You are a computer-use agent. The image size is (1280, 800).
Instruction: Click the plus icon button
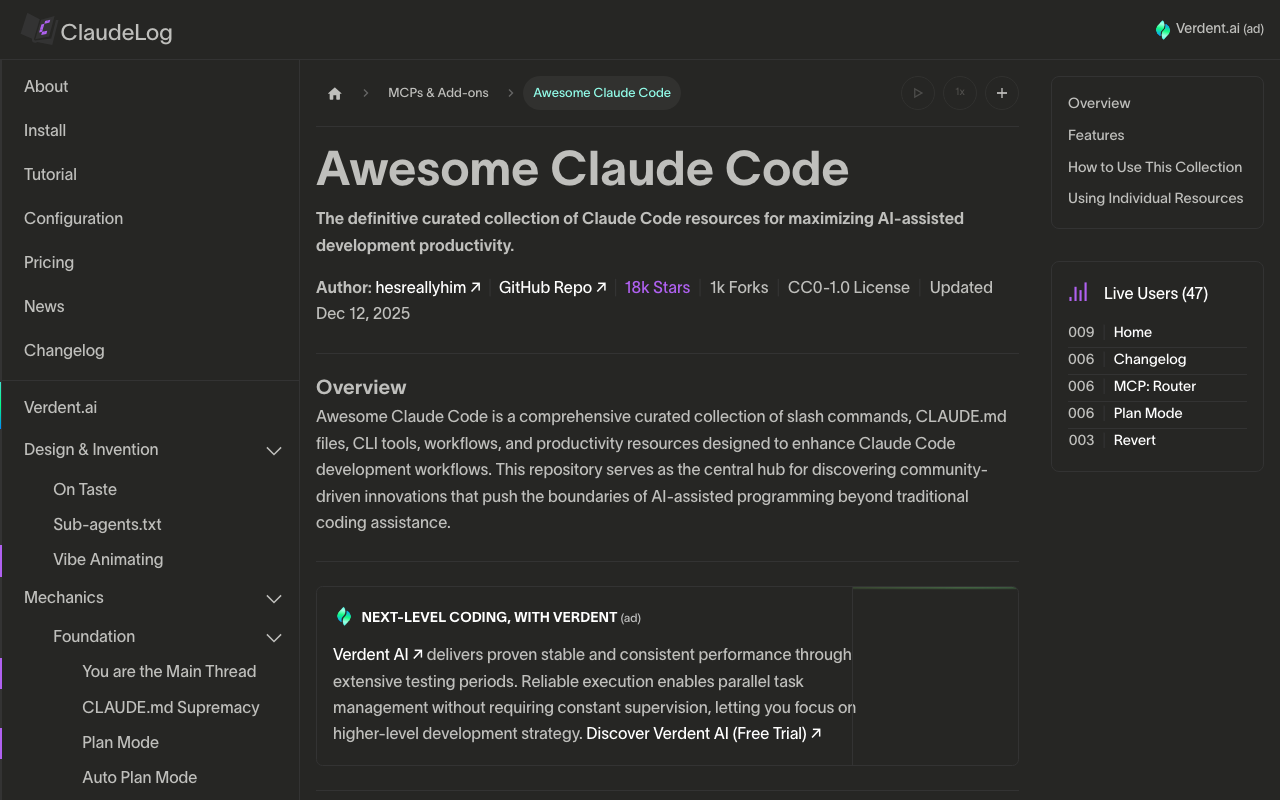(1002, 93)
